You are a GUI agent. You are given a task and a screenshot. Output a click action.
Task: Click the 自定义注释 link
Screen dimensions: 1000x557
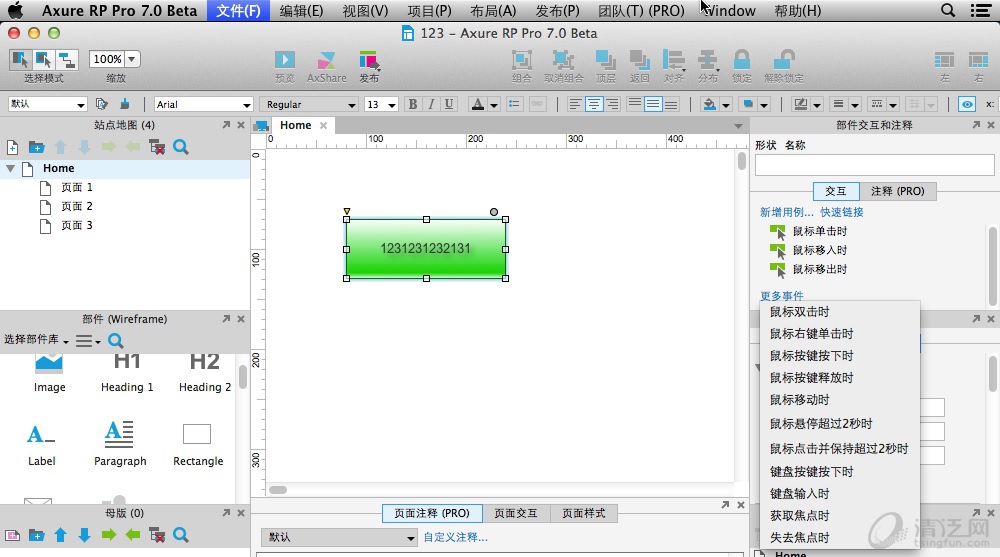click(x=455, y=537)
